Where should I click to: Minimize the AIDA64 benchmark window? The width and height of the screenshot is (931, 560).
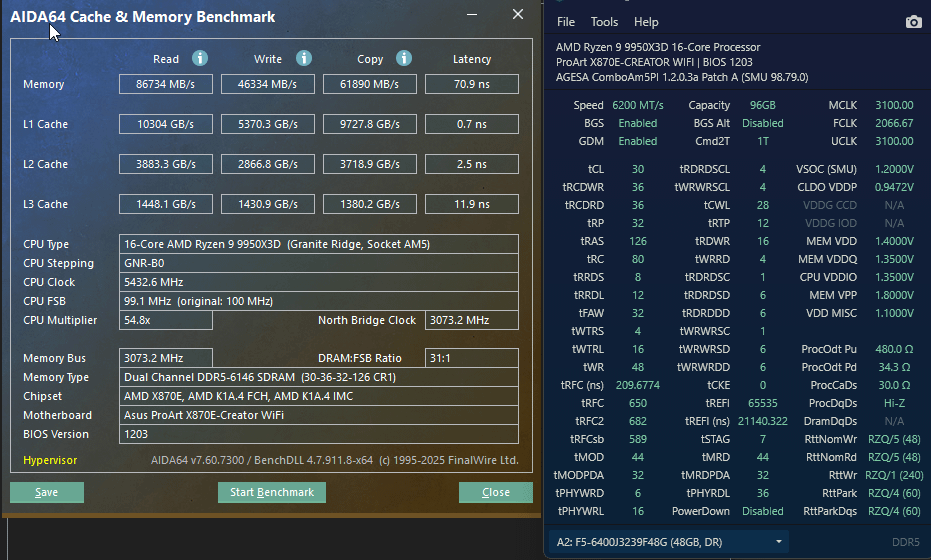pos(472,14)
